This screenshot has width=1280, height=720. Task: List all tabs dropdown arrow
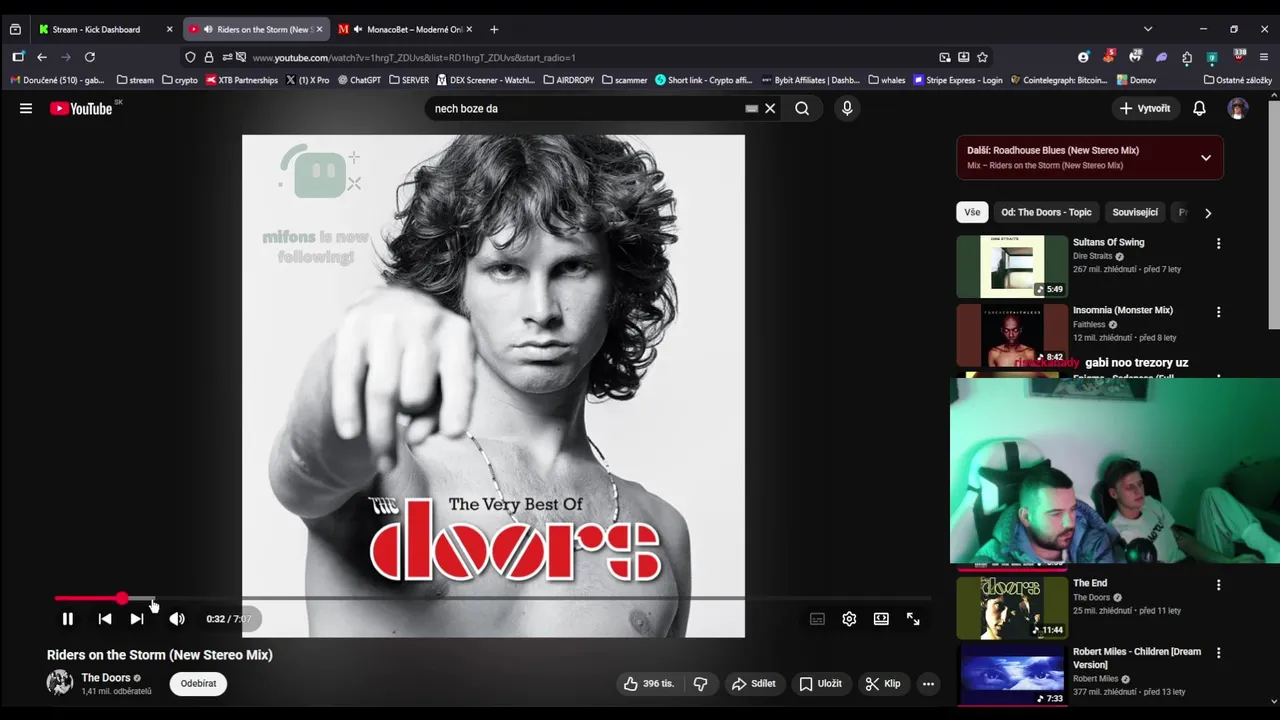[x=1148, y=29]
